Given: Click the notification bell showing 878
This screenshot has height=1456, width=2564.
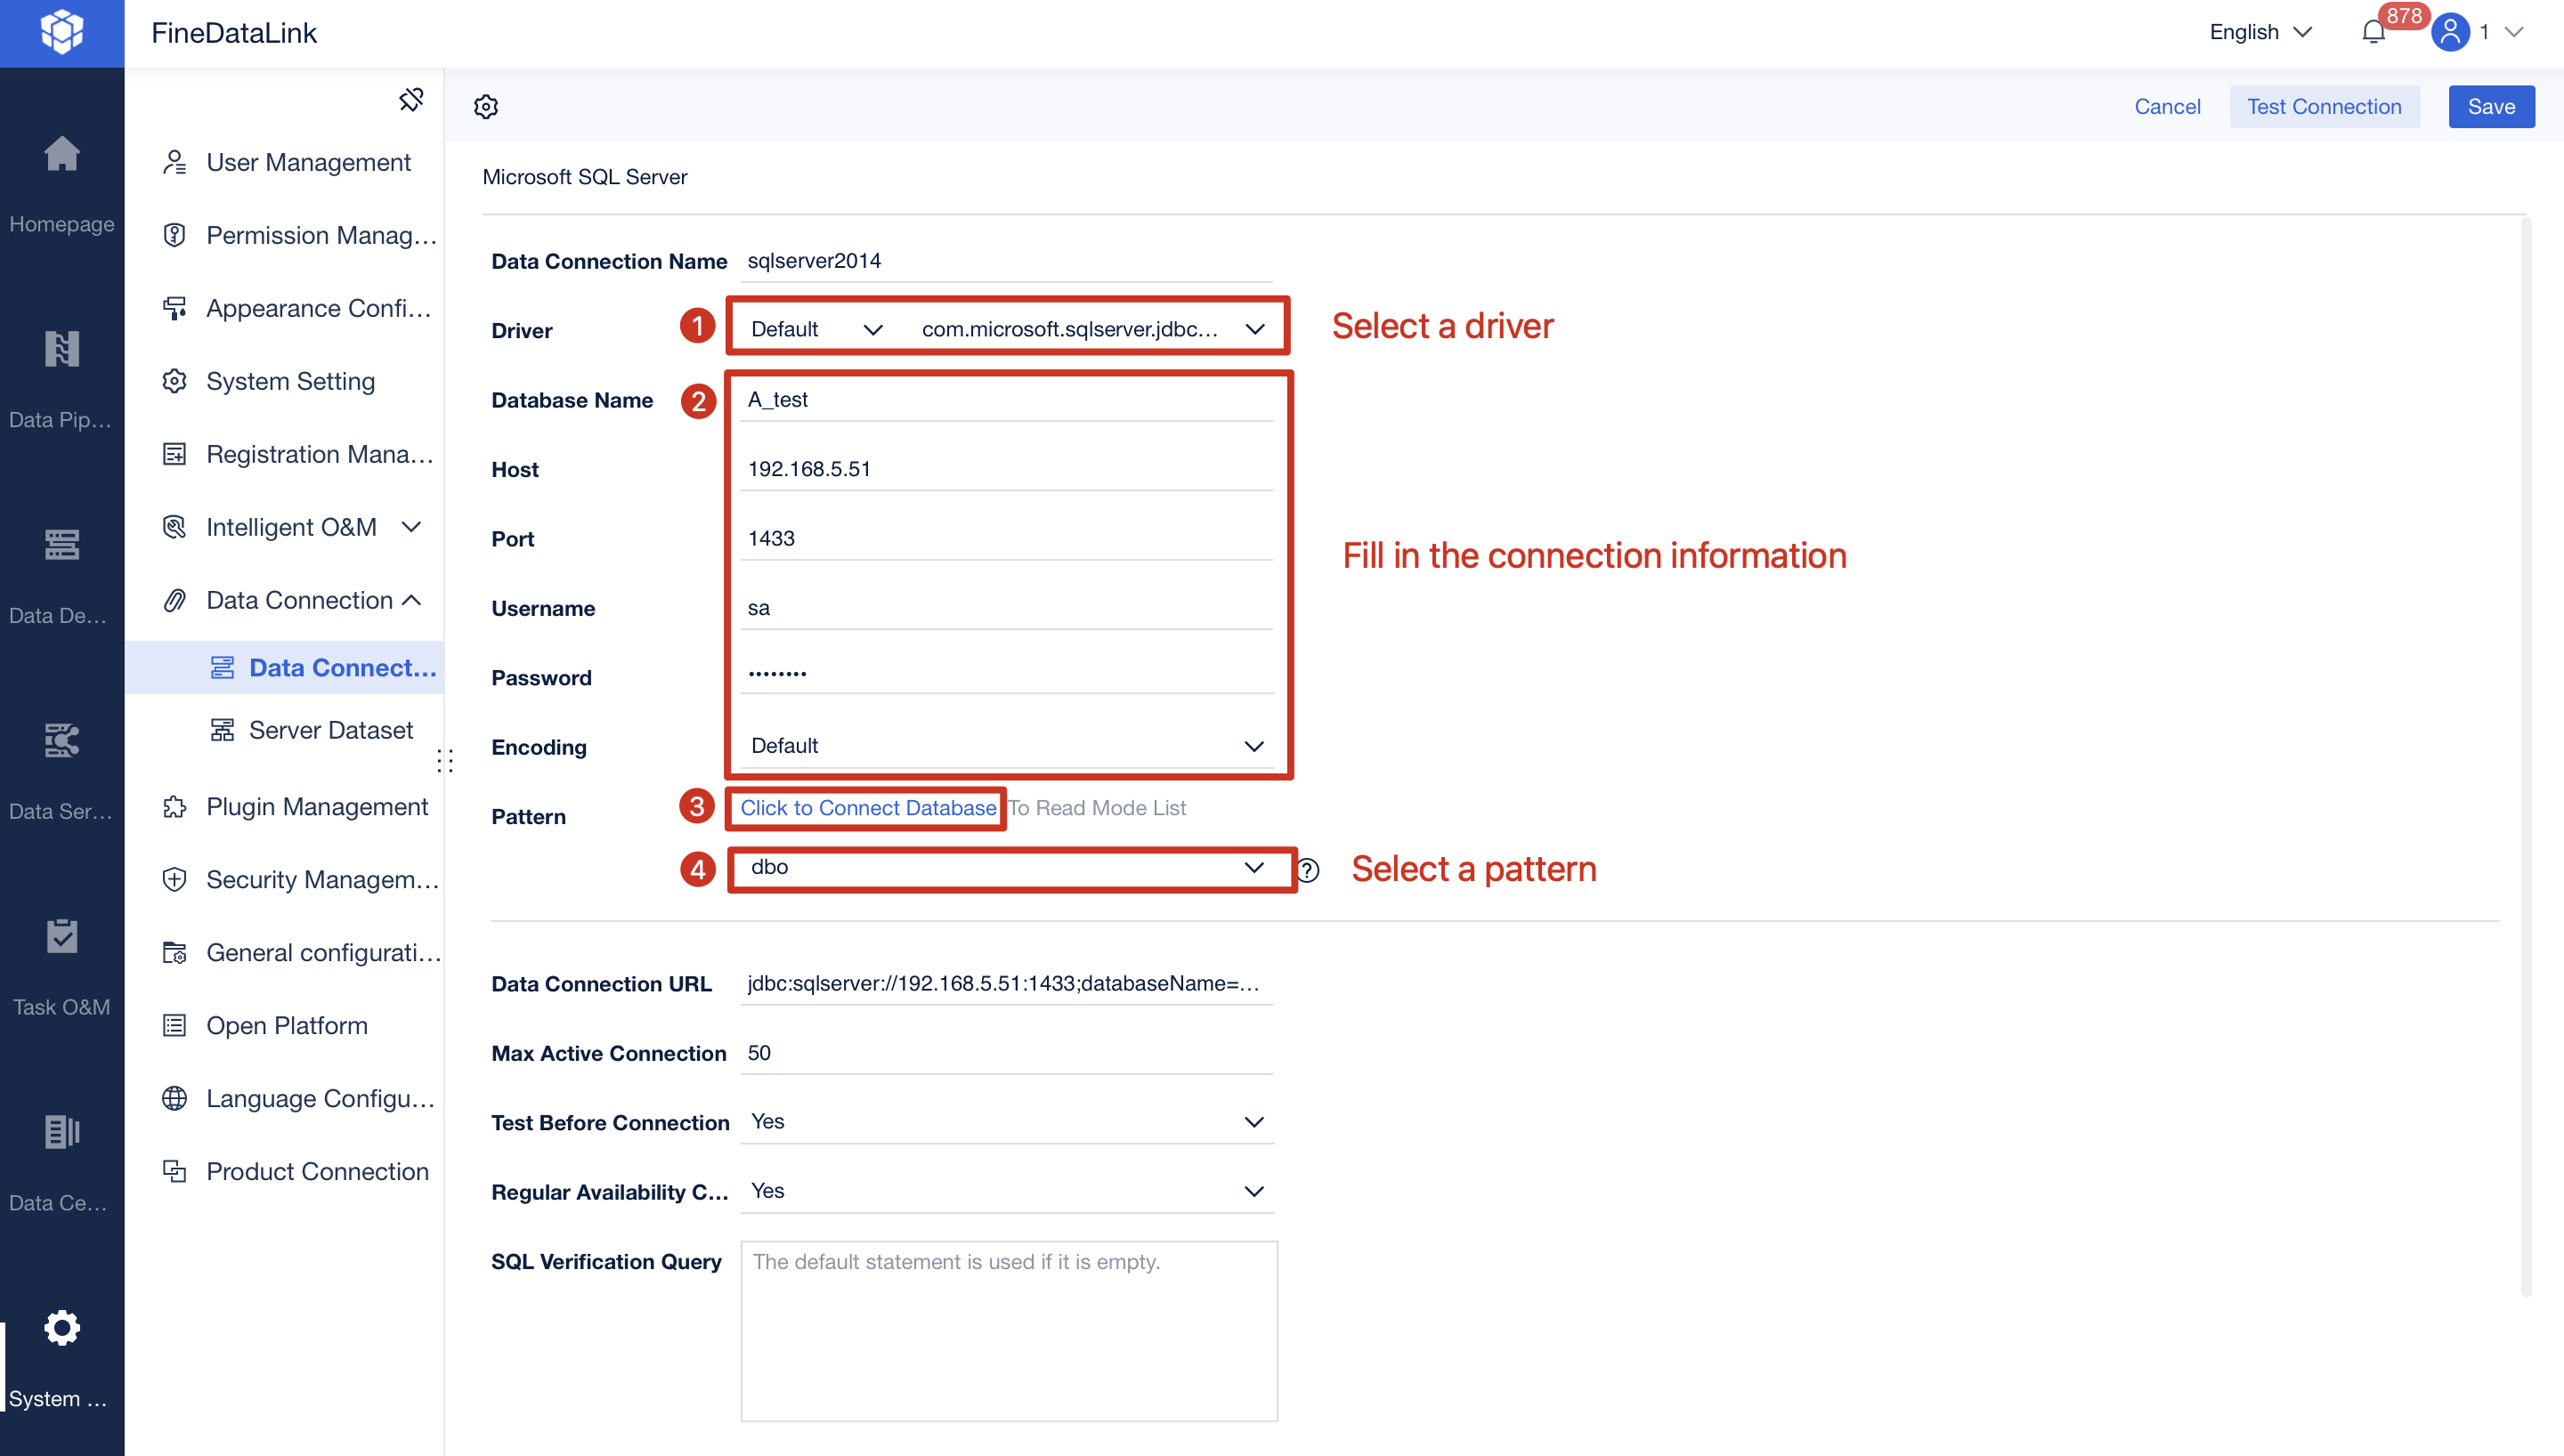Looking at the screenshot, I should pyautogui.click(x=2374, y=31).
